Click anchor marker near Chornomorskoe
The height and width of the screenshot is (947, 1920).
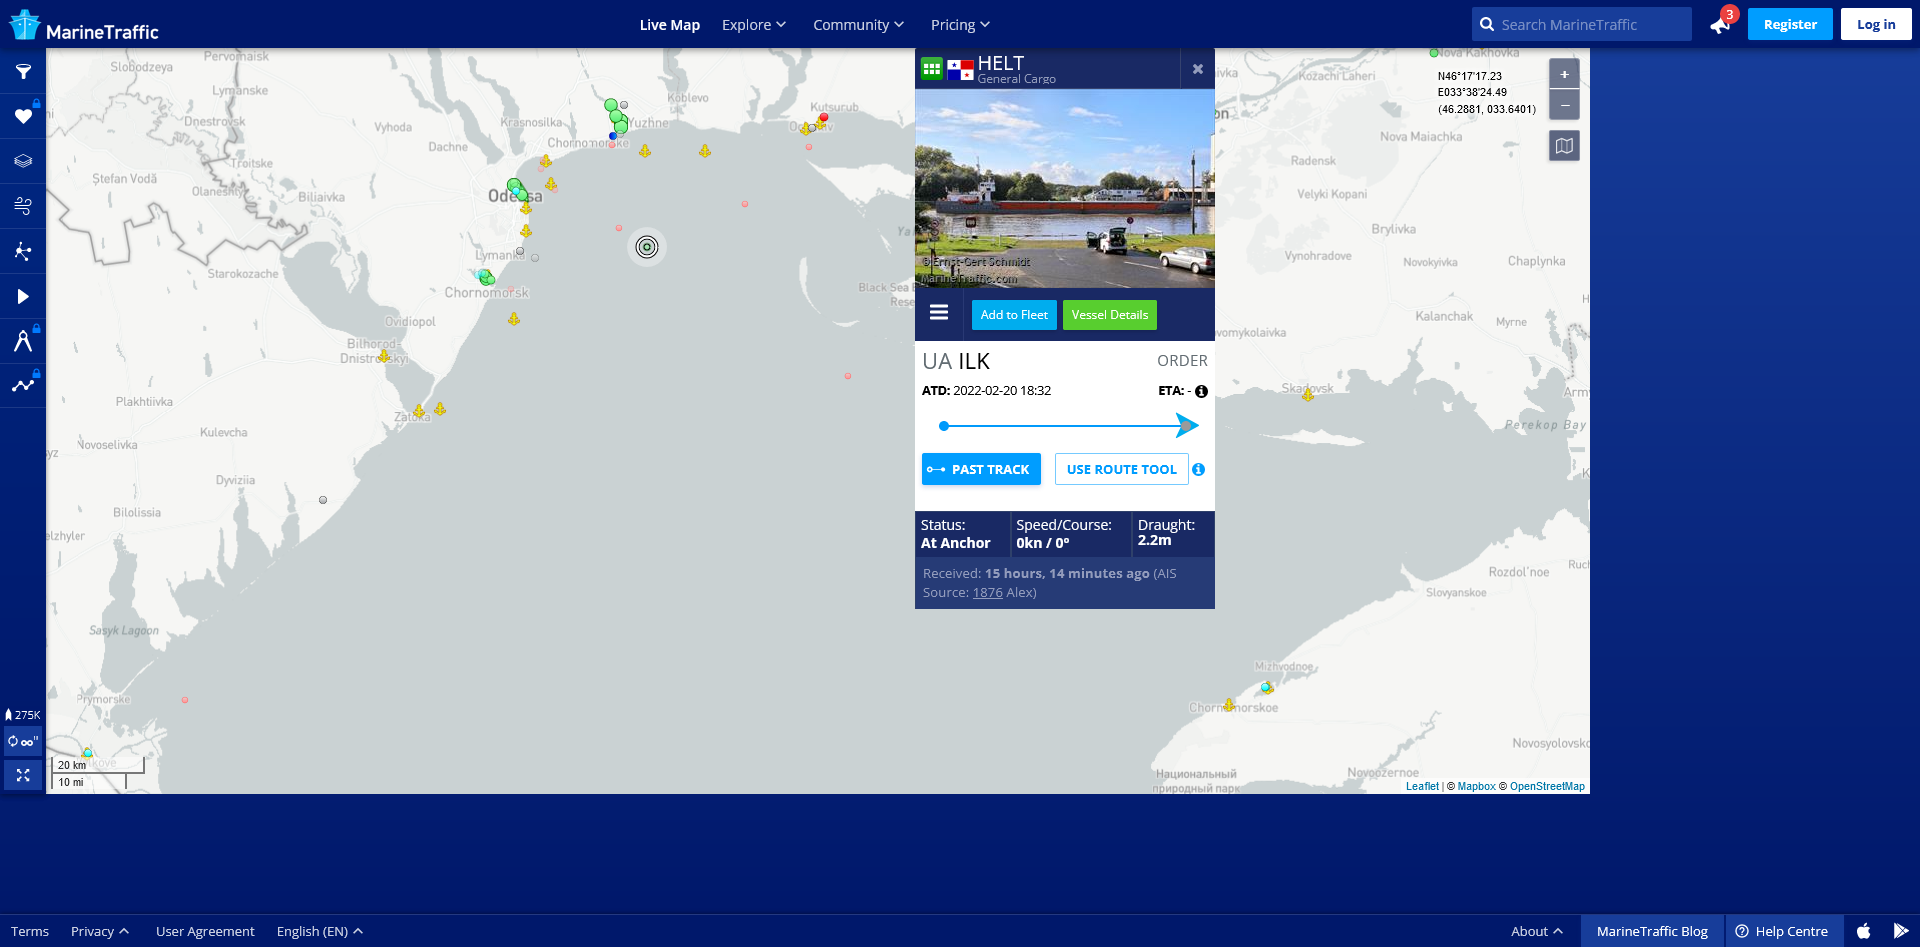click(1229, 704)
